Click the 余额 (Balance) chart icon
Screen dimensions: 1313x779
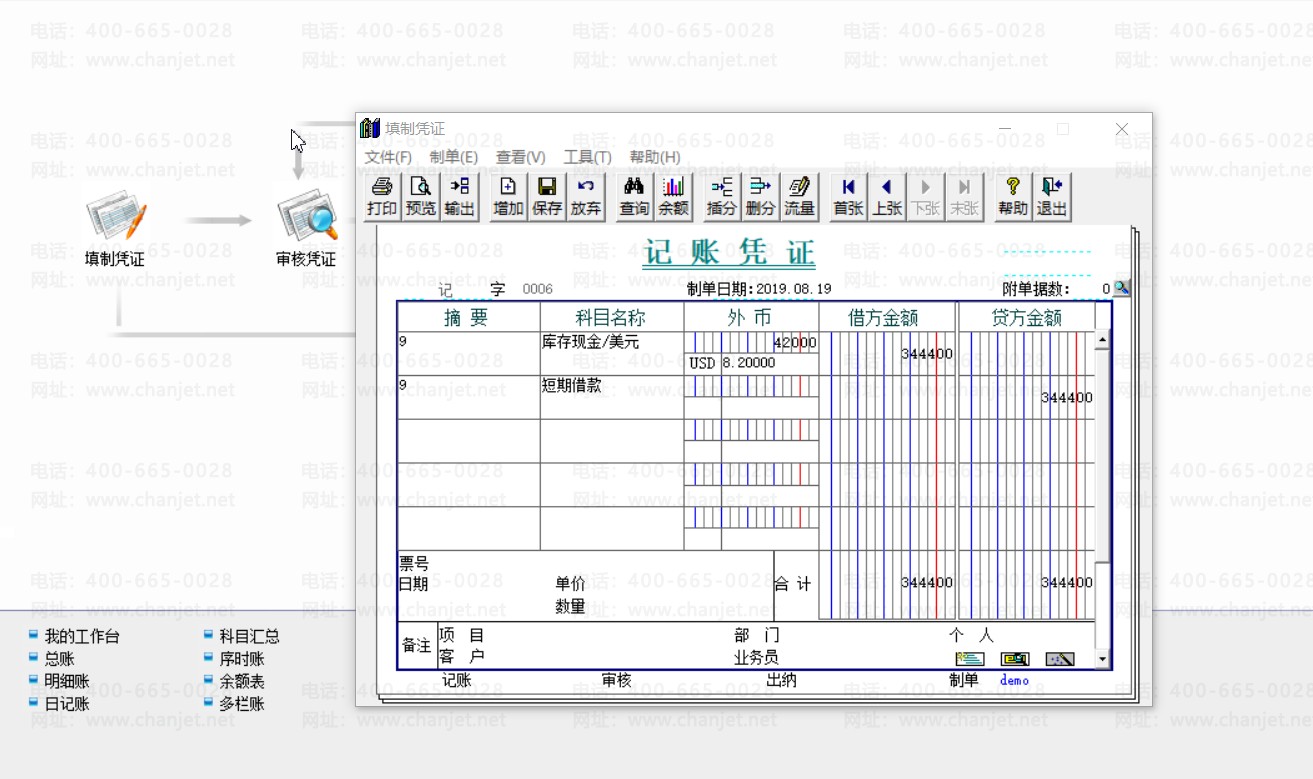tap(673, 196)
